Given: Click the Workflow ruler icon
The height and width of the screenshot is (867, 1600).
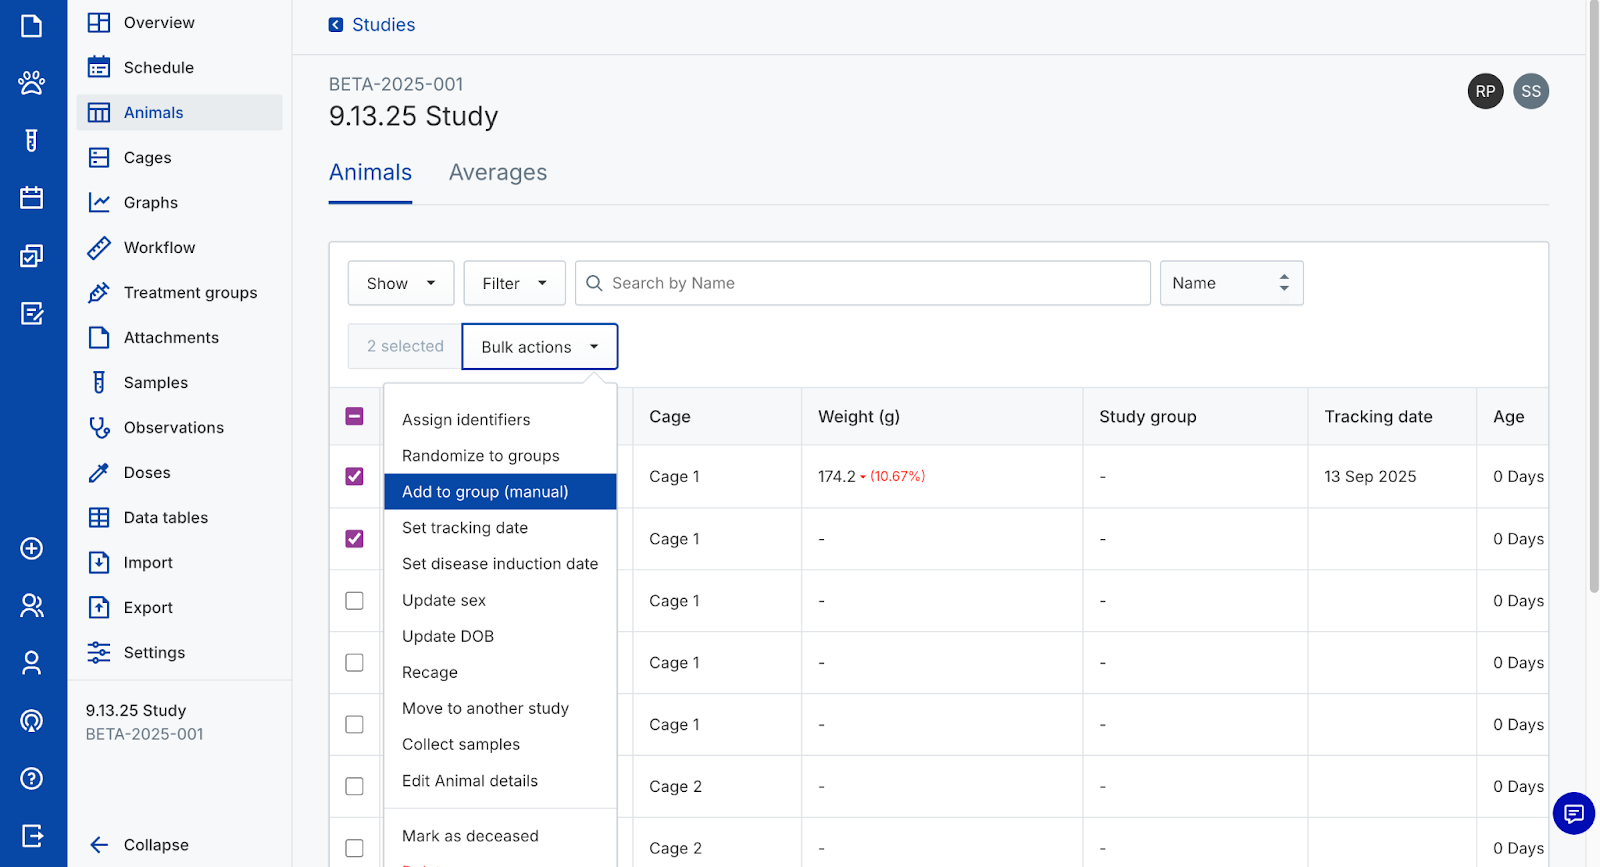Looking at the screenshot, I should coord(99,248).
